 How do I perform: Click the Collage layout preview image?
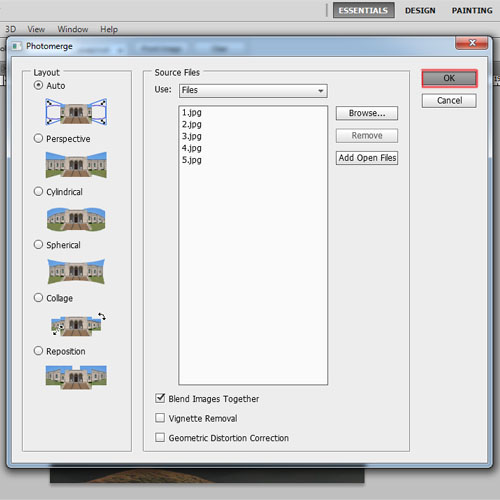(x=78, y=324)
